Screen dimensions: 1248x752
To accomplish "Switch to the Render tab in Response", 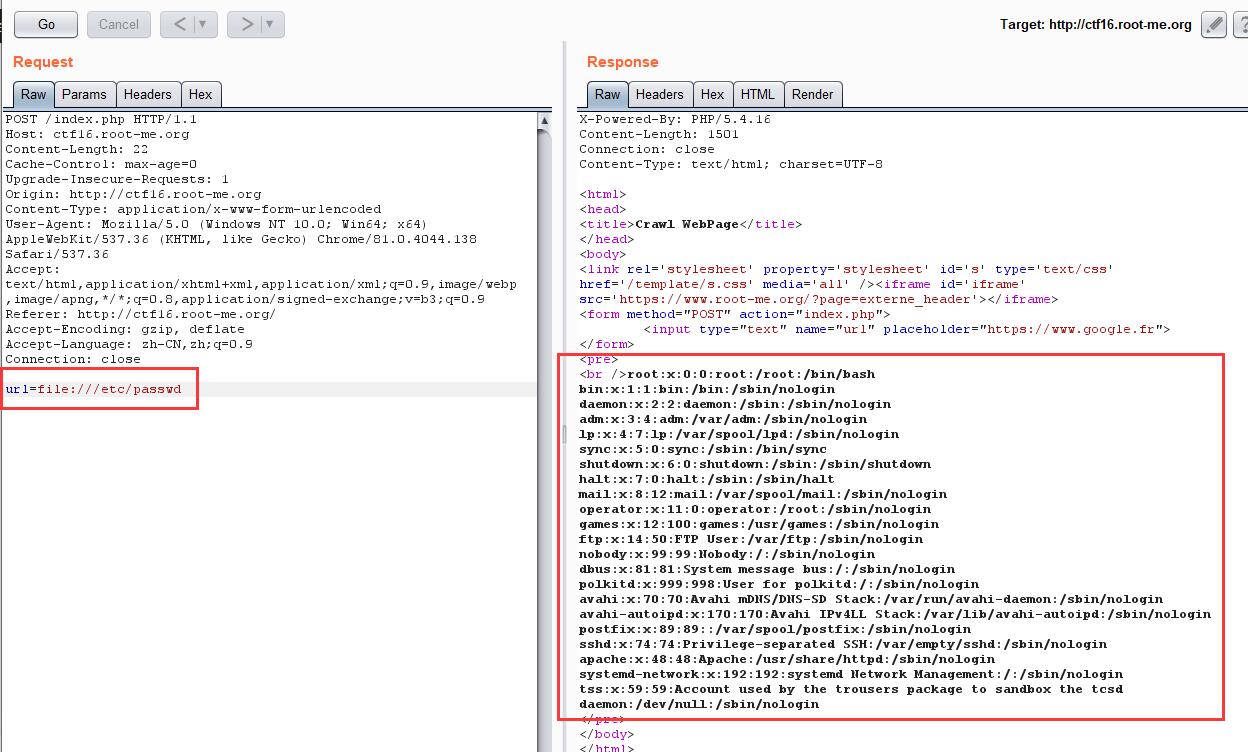I will (812, 94).
